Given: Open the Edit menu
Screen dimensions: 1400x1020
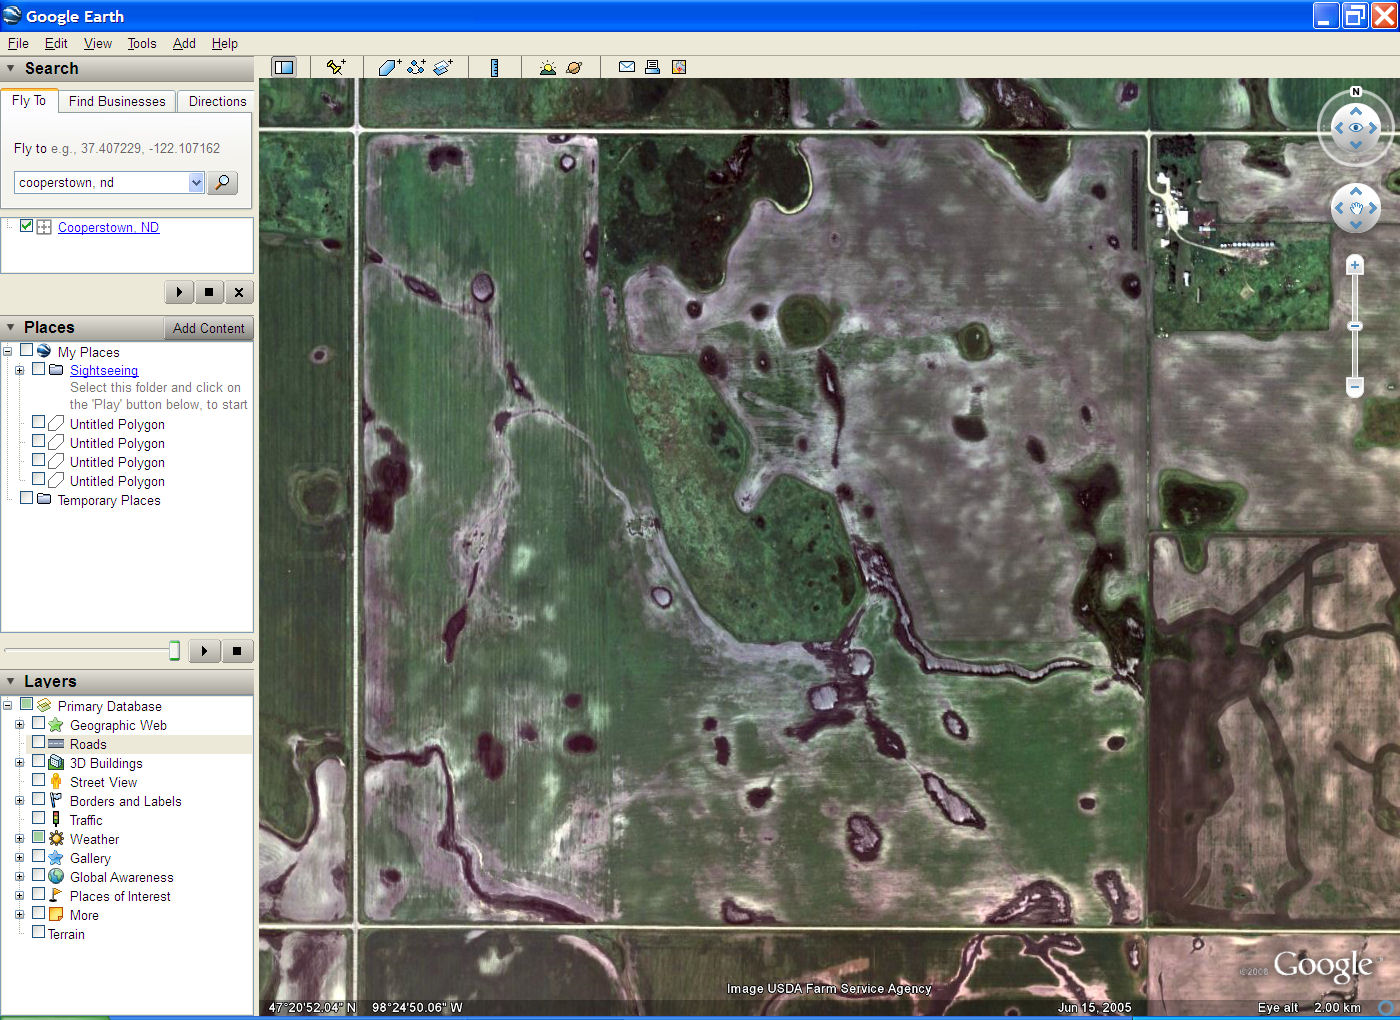Looking at the screenshot, I should pos(56,43).
